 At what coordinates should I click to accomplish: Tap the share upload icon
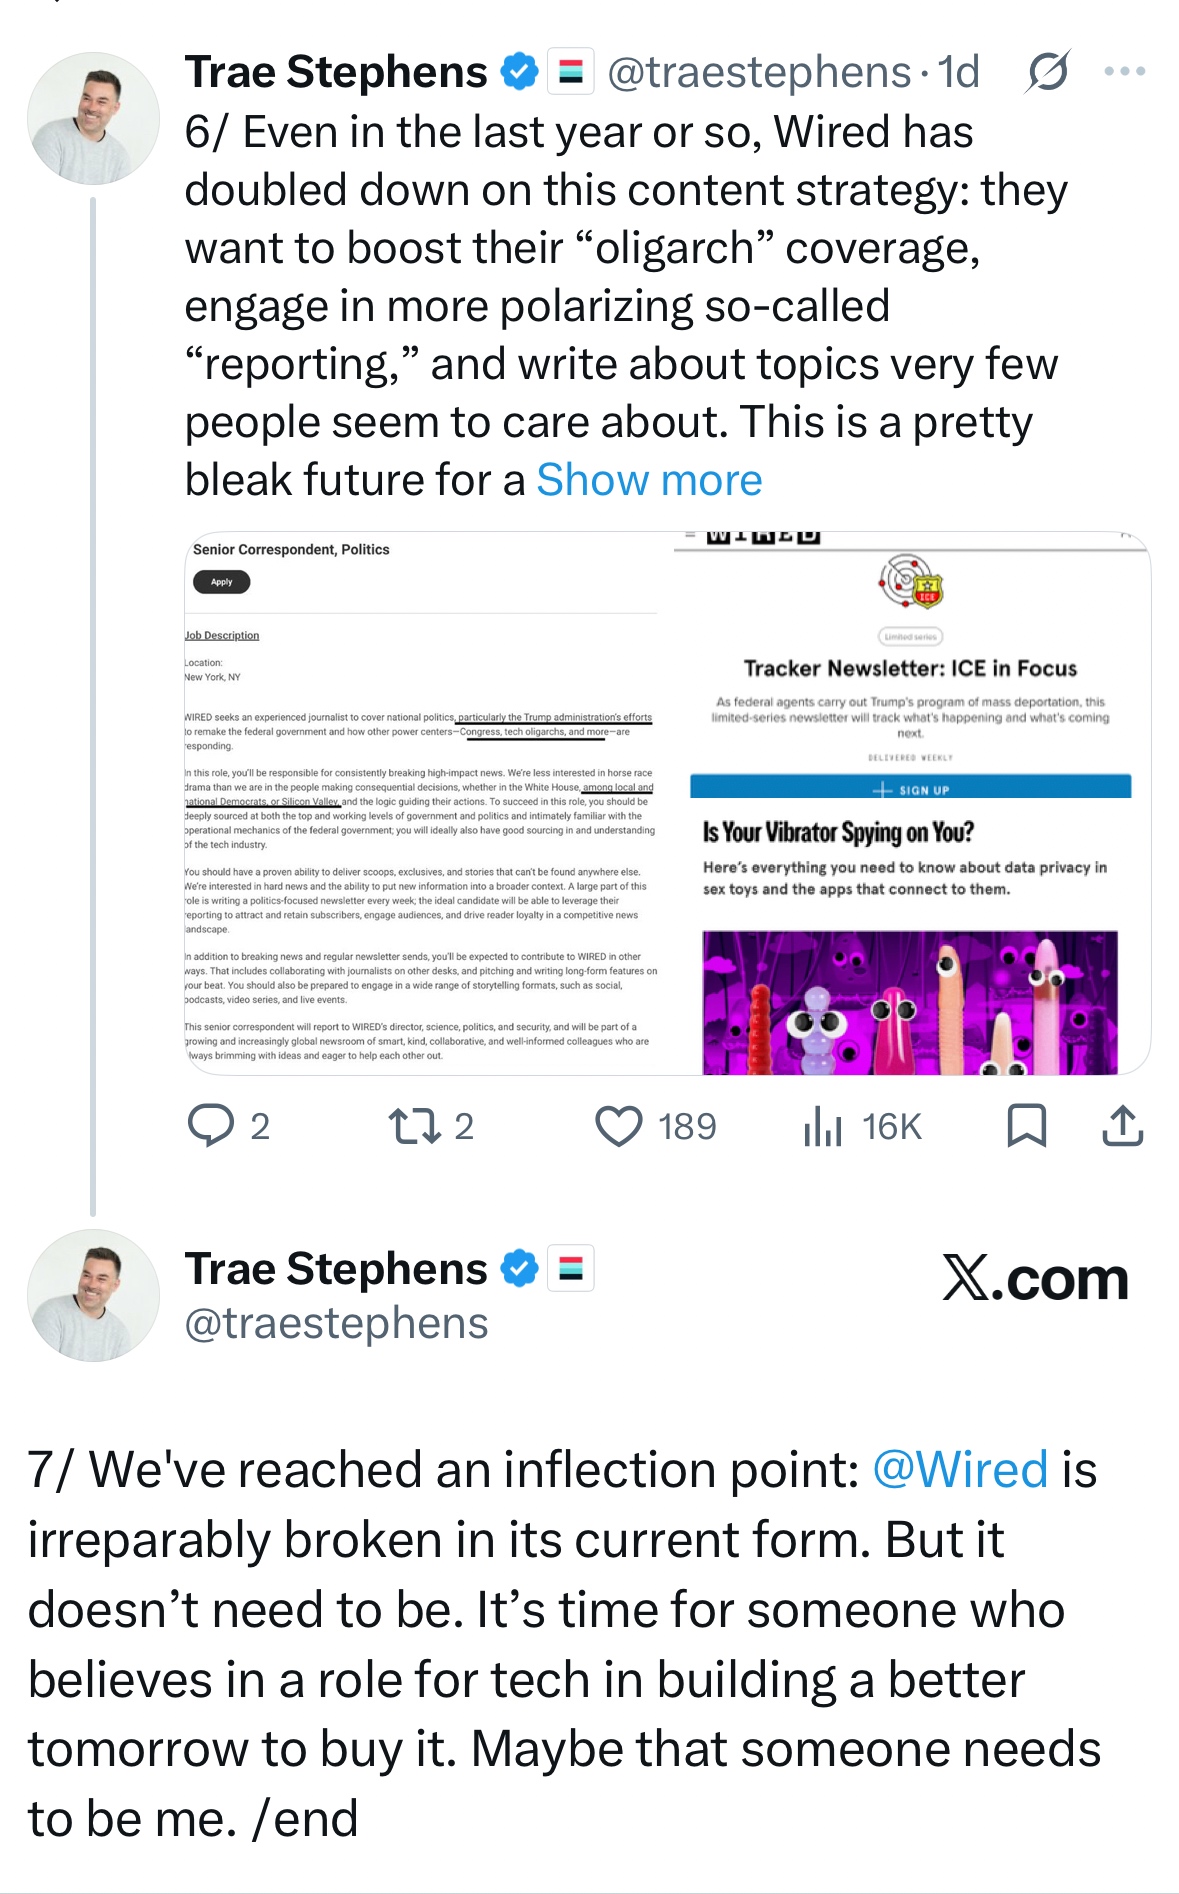(1122, 1126)
